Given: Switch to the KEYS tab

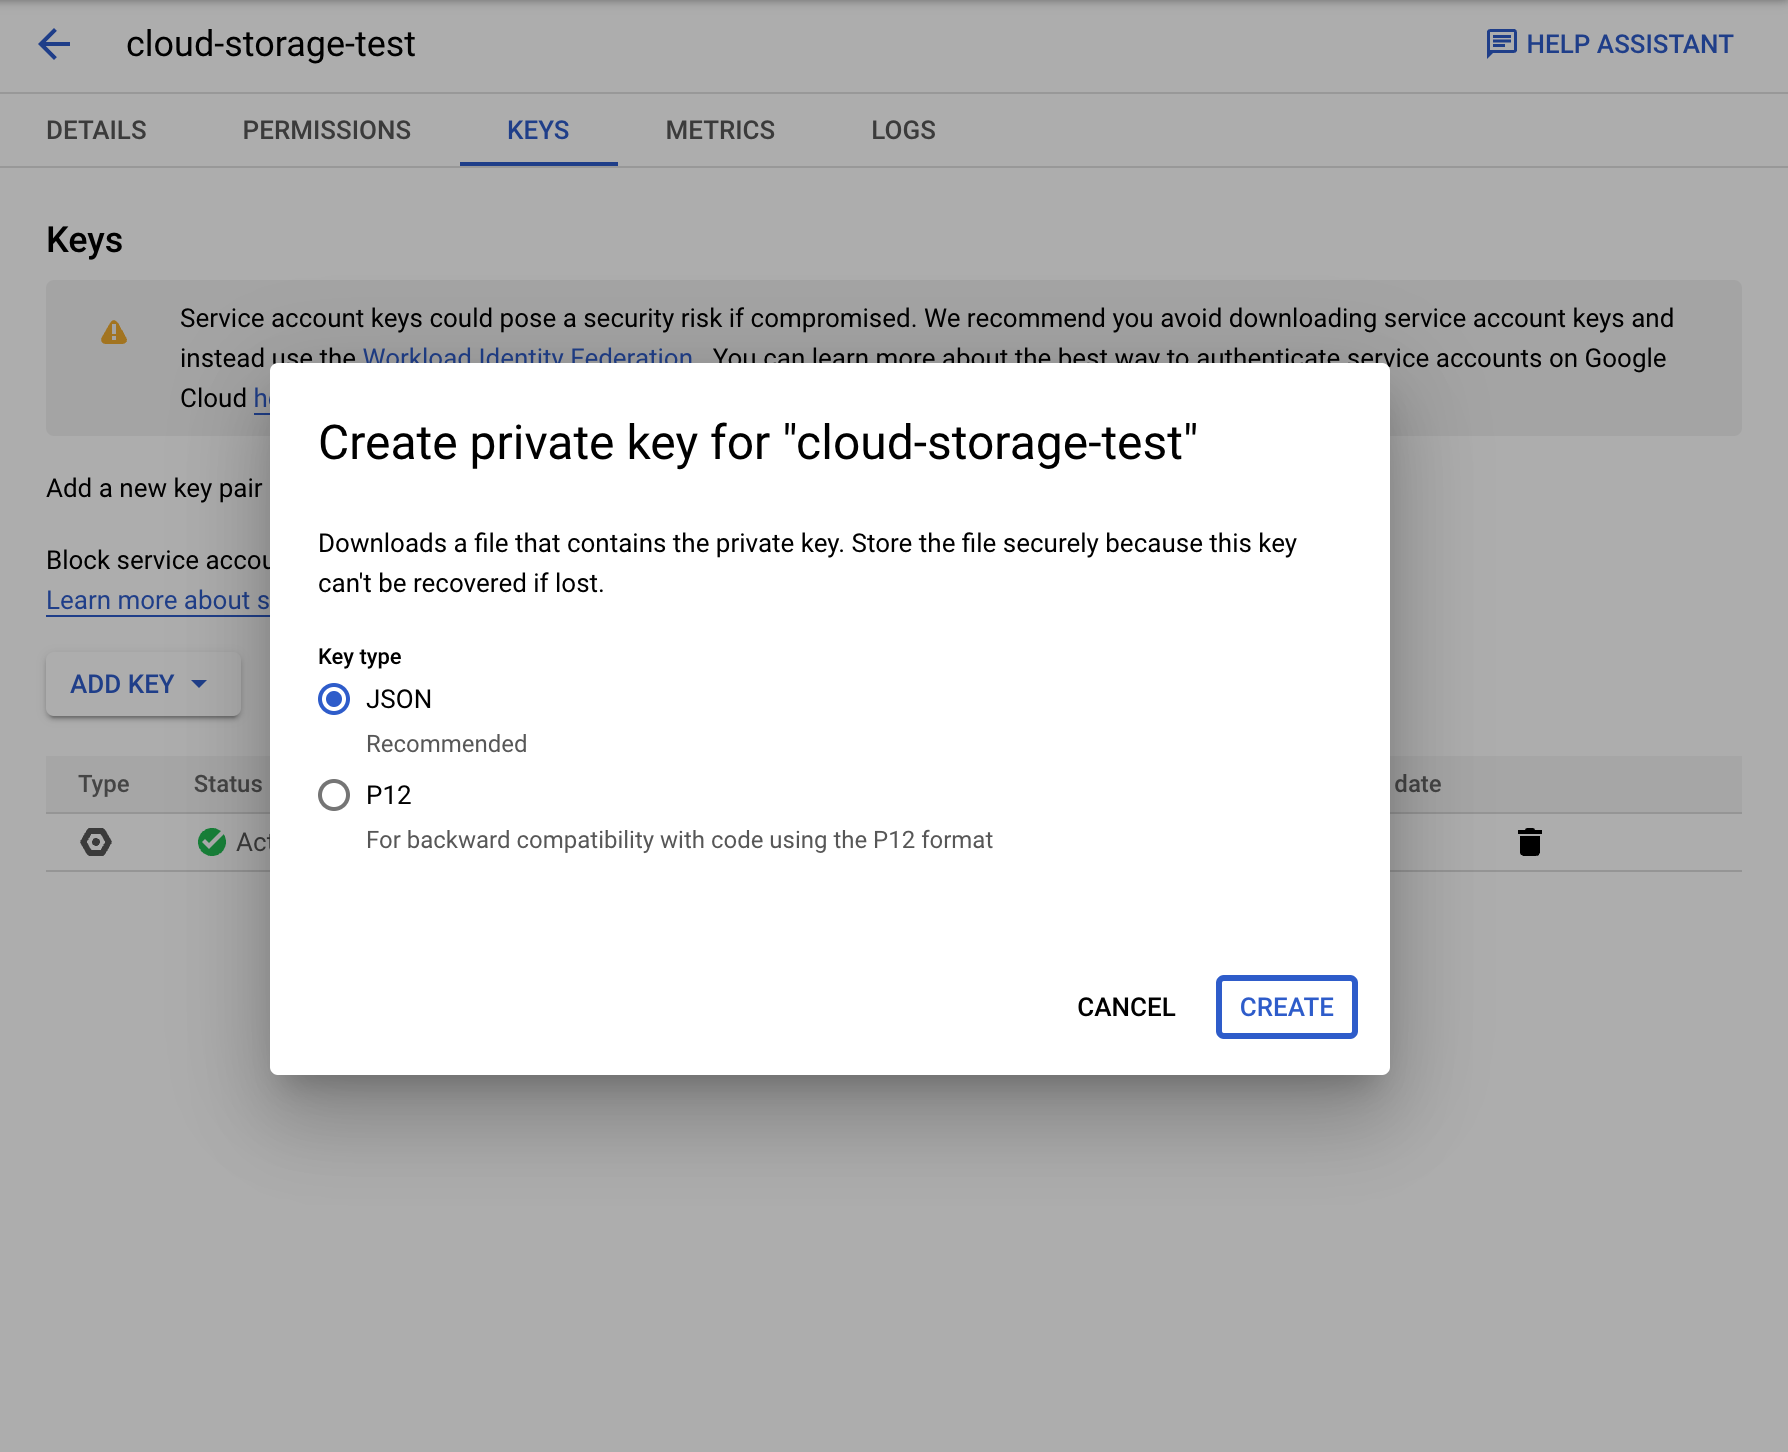Looking at the screenshot, I should tap(538, 130).
